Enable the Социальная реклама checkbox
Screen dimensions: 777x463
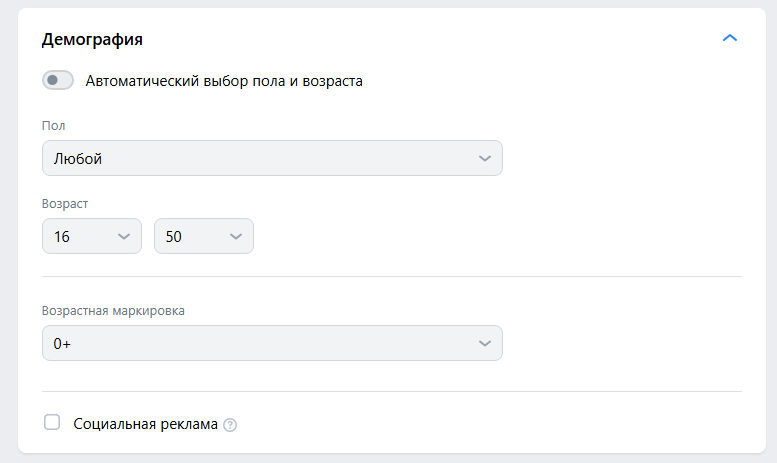point(52,423)
